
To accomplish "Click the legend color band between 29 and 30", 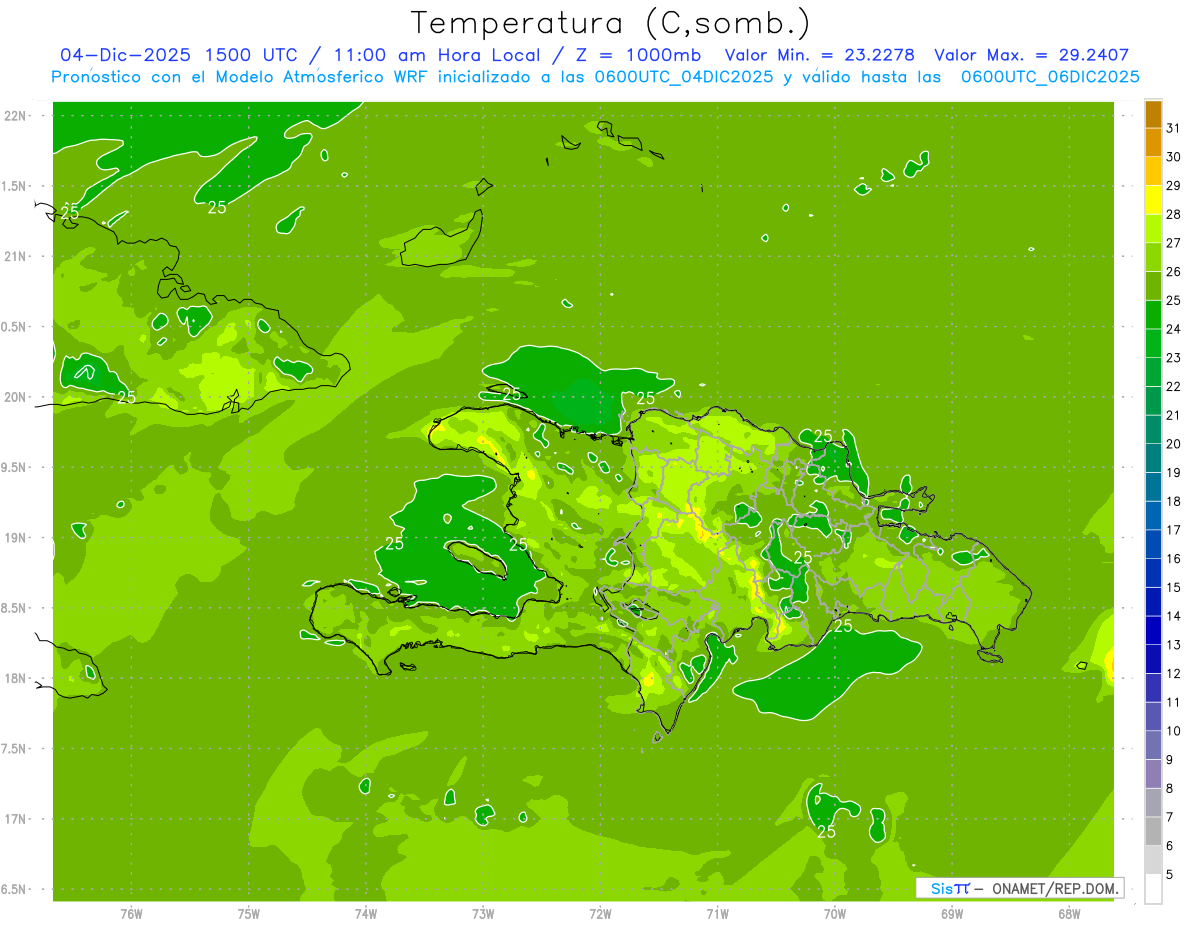I will [1153, 171].
